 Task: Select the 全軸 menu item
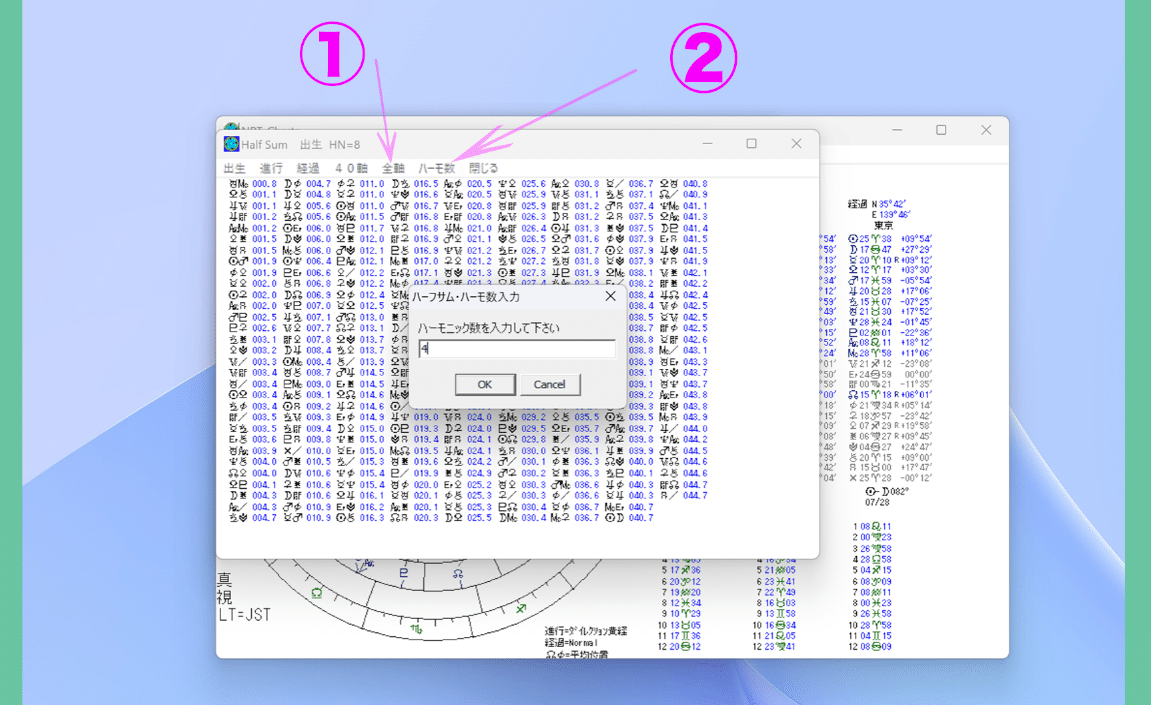point(393,168)
